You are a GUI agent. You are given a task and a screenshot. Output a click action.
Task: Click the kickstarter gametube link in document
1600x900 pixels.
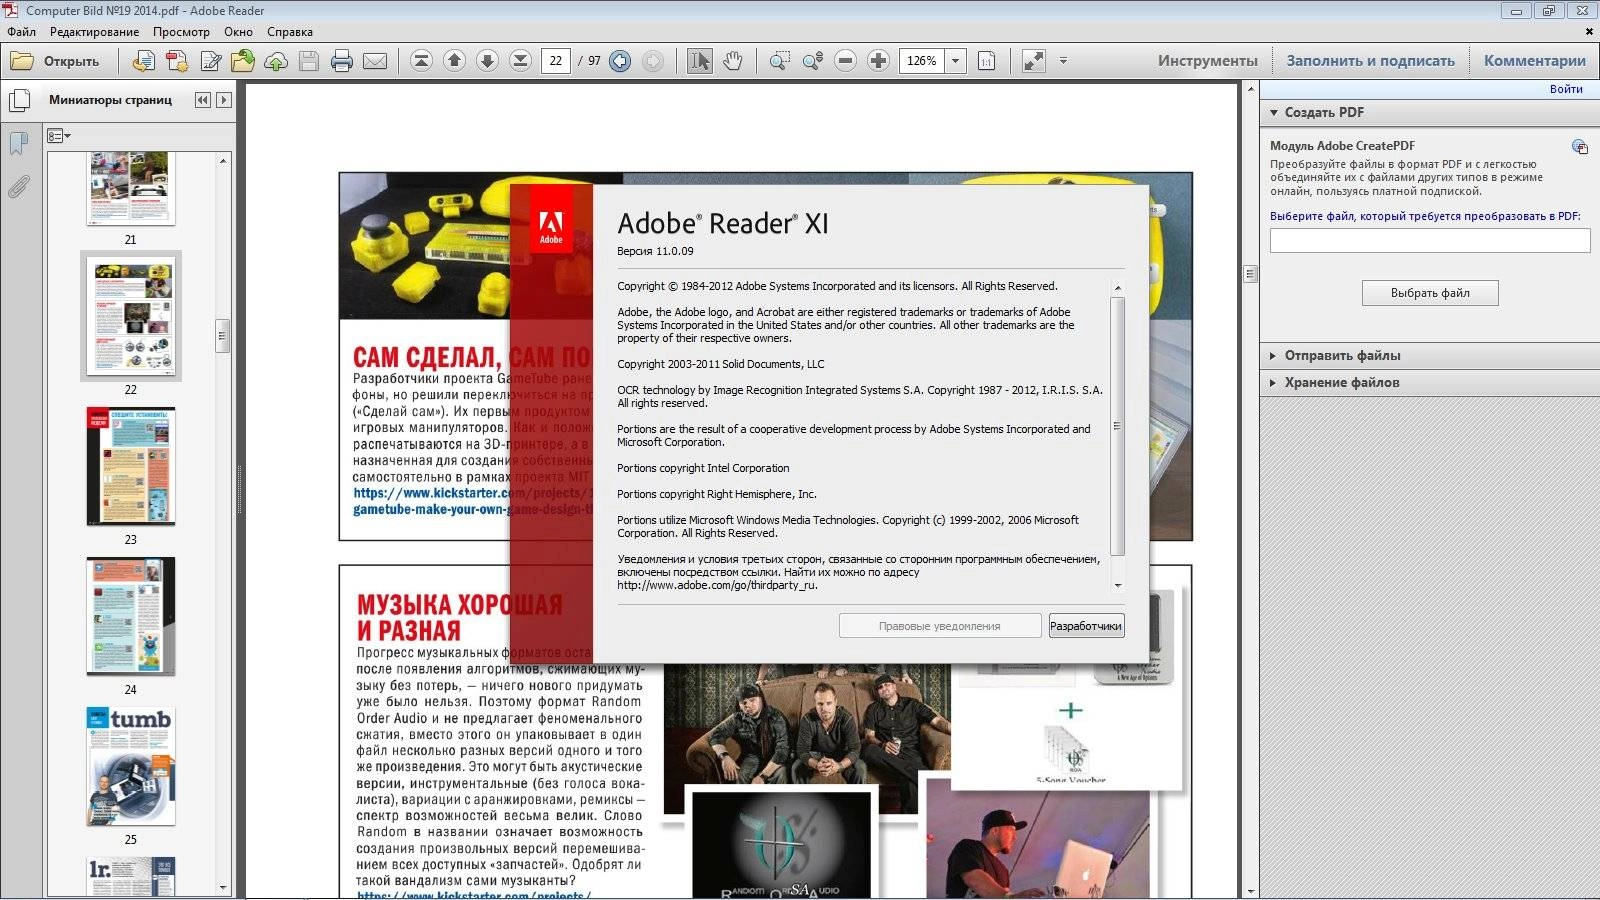(473, 501)
